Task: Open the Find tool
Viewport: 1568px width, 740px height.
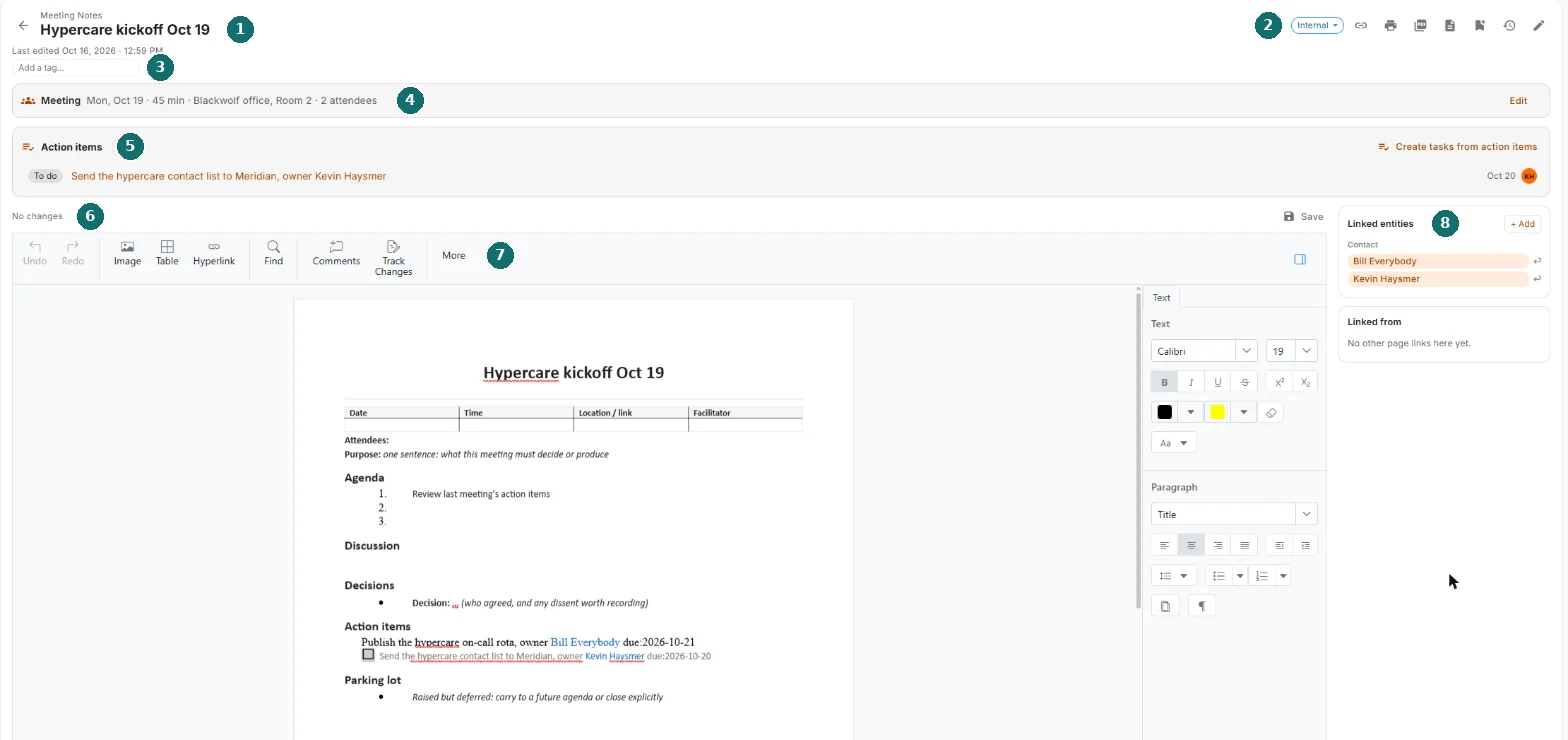Action: (273, 253)
